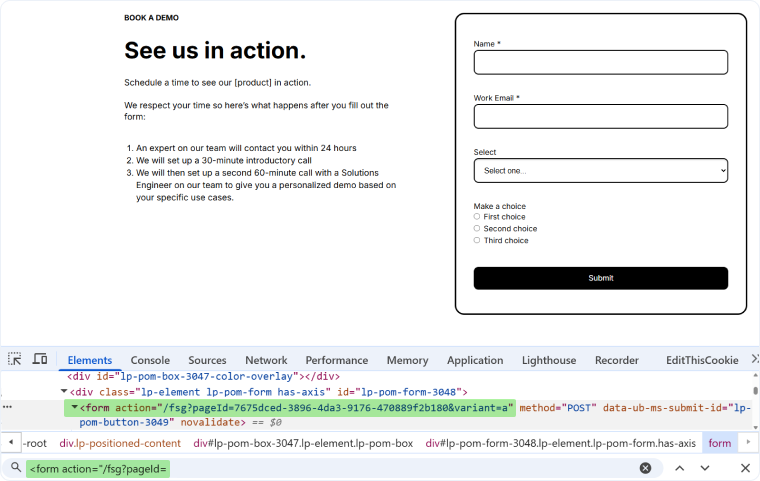760x481 pixels.
Task: Open the Network tab
Action: click(x=266, y=361)
